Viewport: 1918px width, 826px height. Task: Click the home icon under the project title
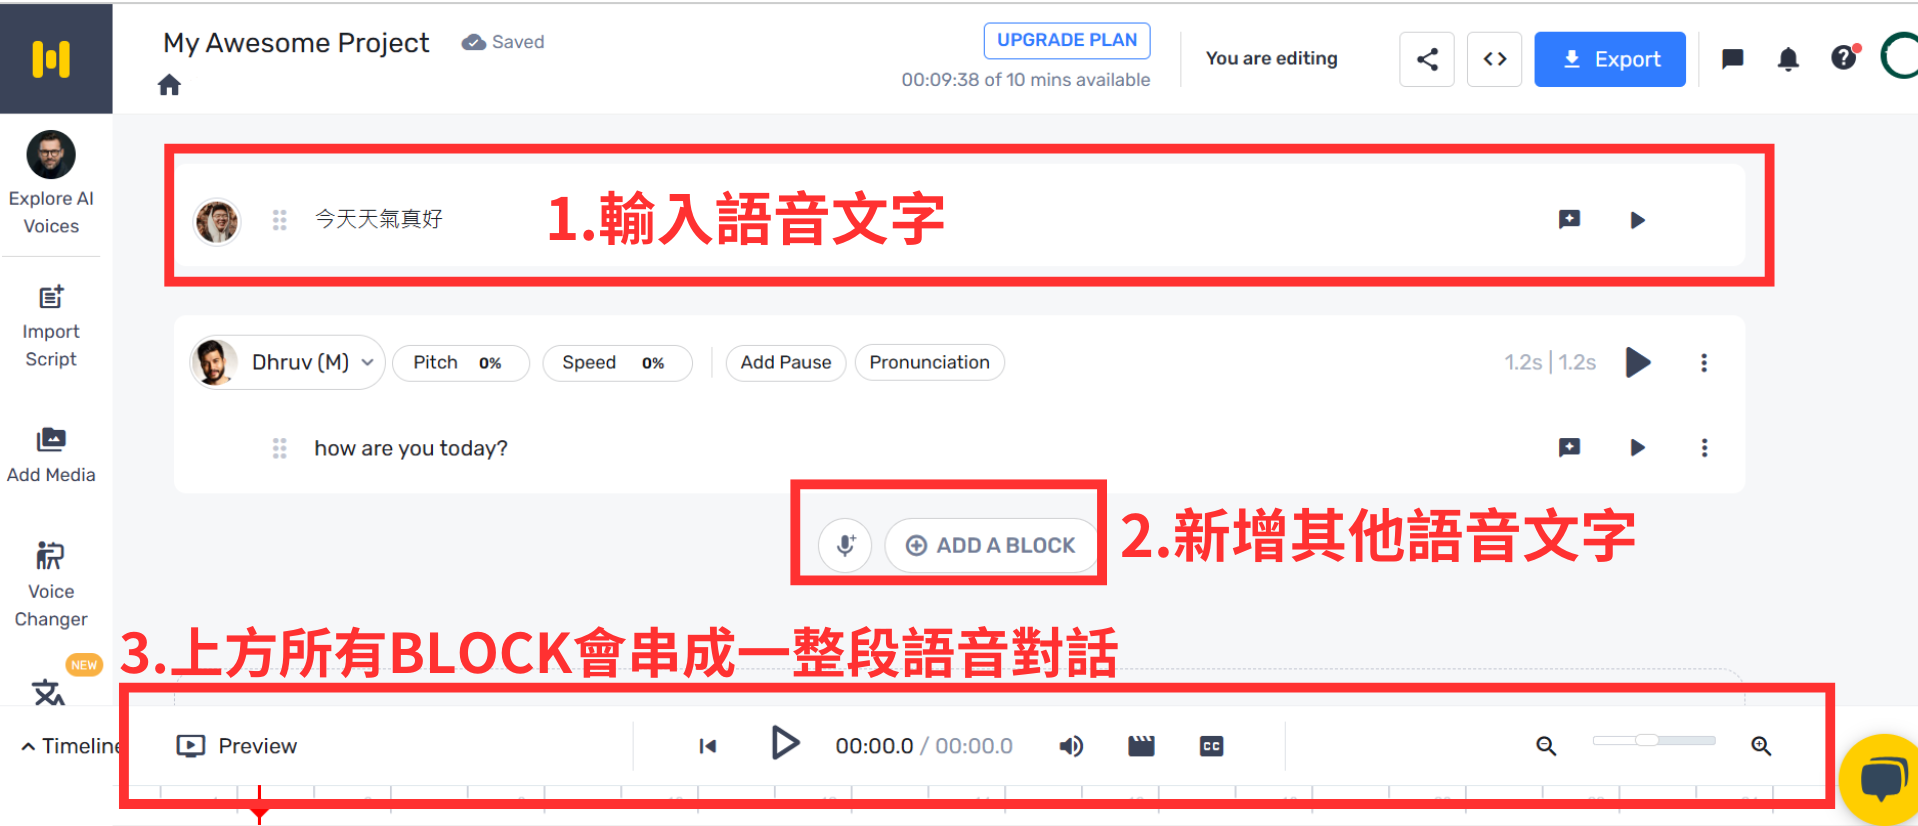point(169,85)
